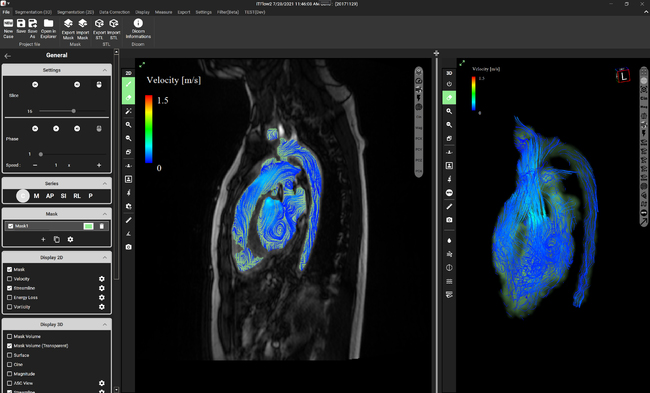
Task: Open Vorticity settings gear
Action: pos(102,307)
